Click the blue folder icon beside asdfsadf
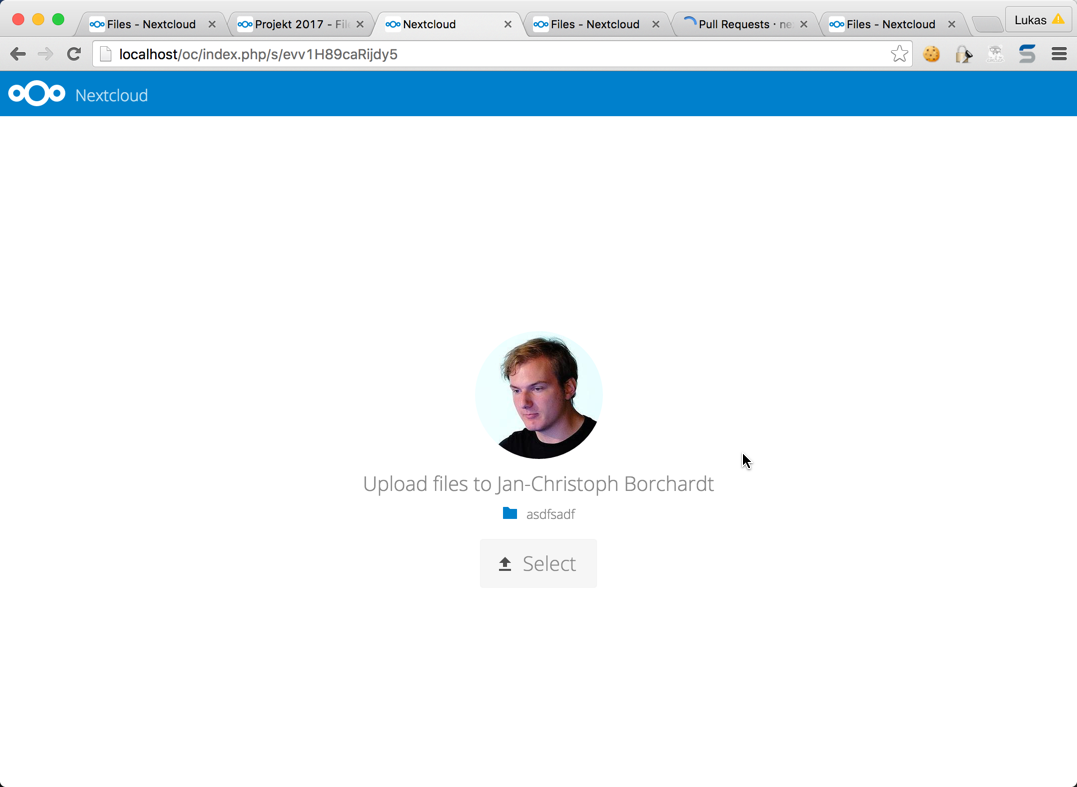Image resolution: width=1077 pixels, height=787 pixels. click(510, 513)
